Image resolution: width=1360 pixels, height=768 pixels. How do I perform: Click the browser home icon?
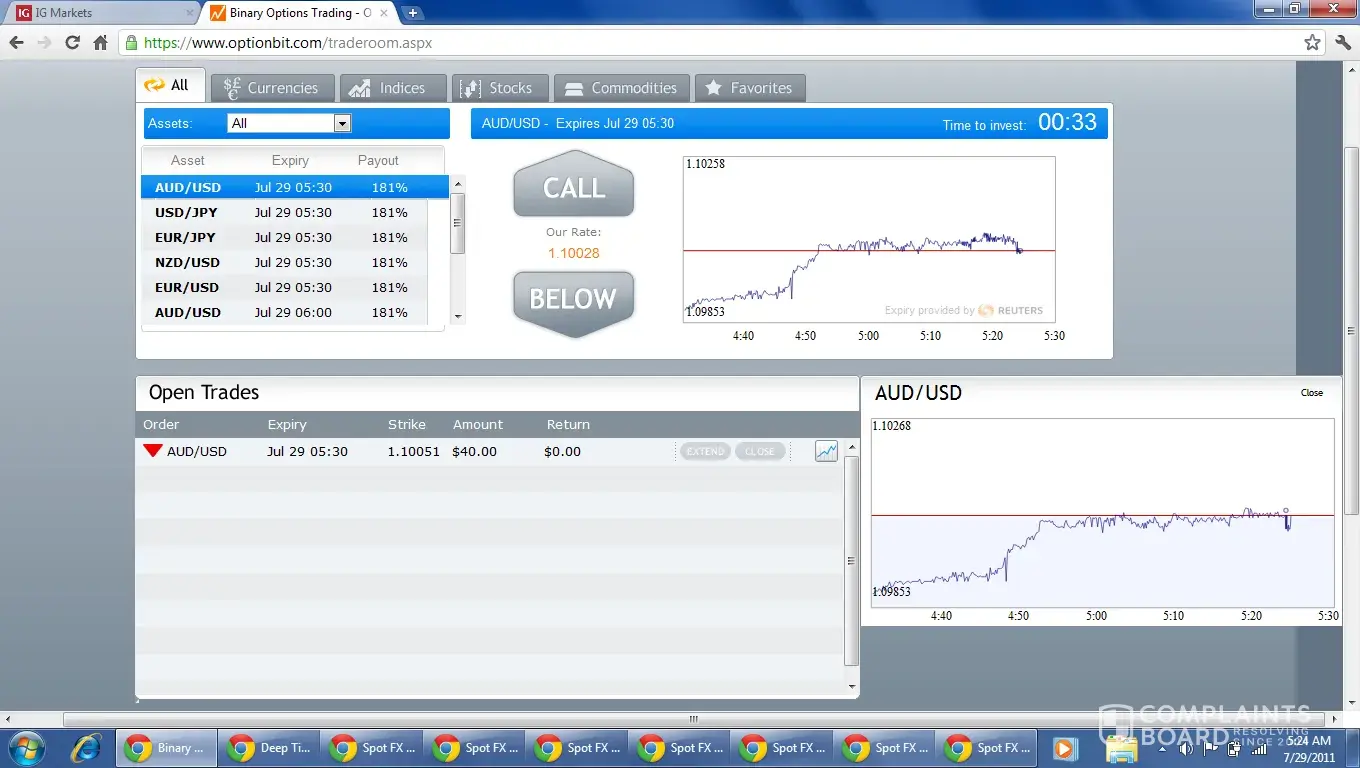coord(100,43)
